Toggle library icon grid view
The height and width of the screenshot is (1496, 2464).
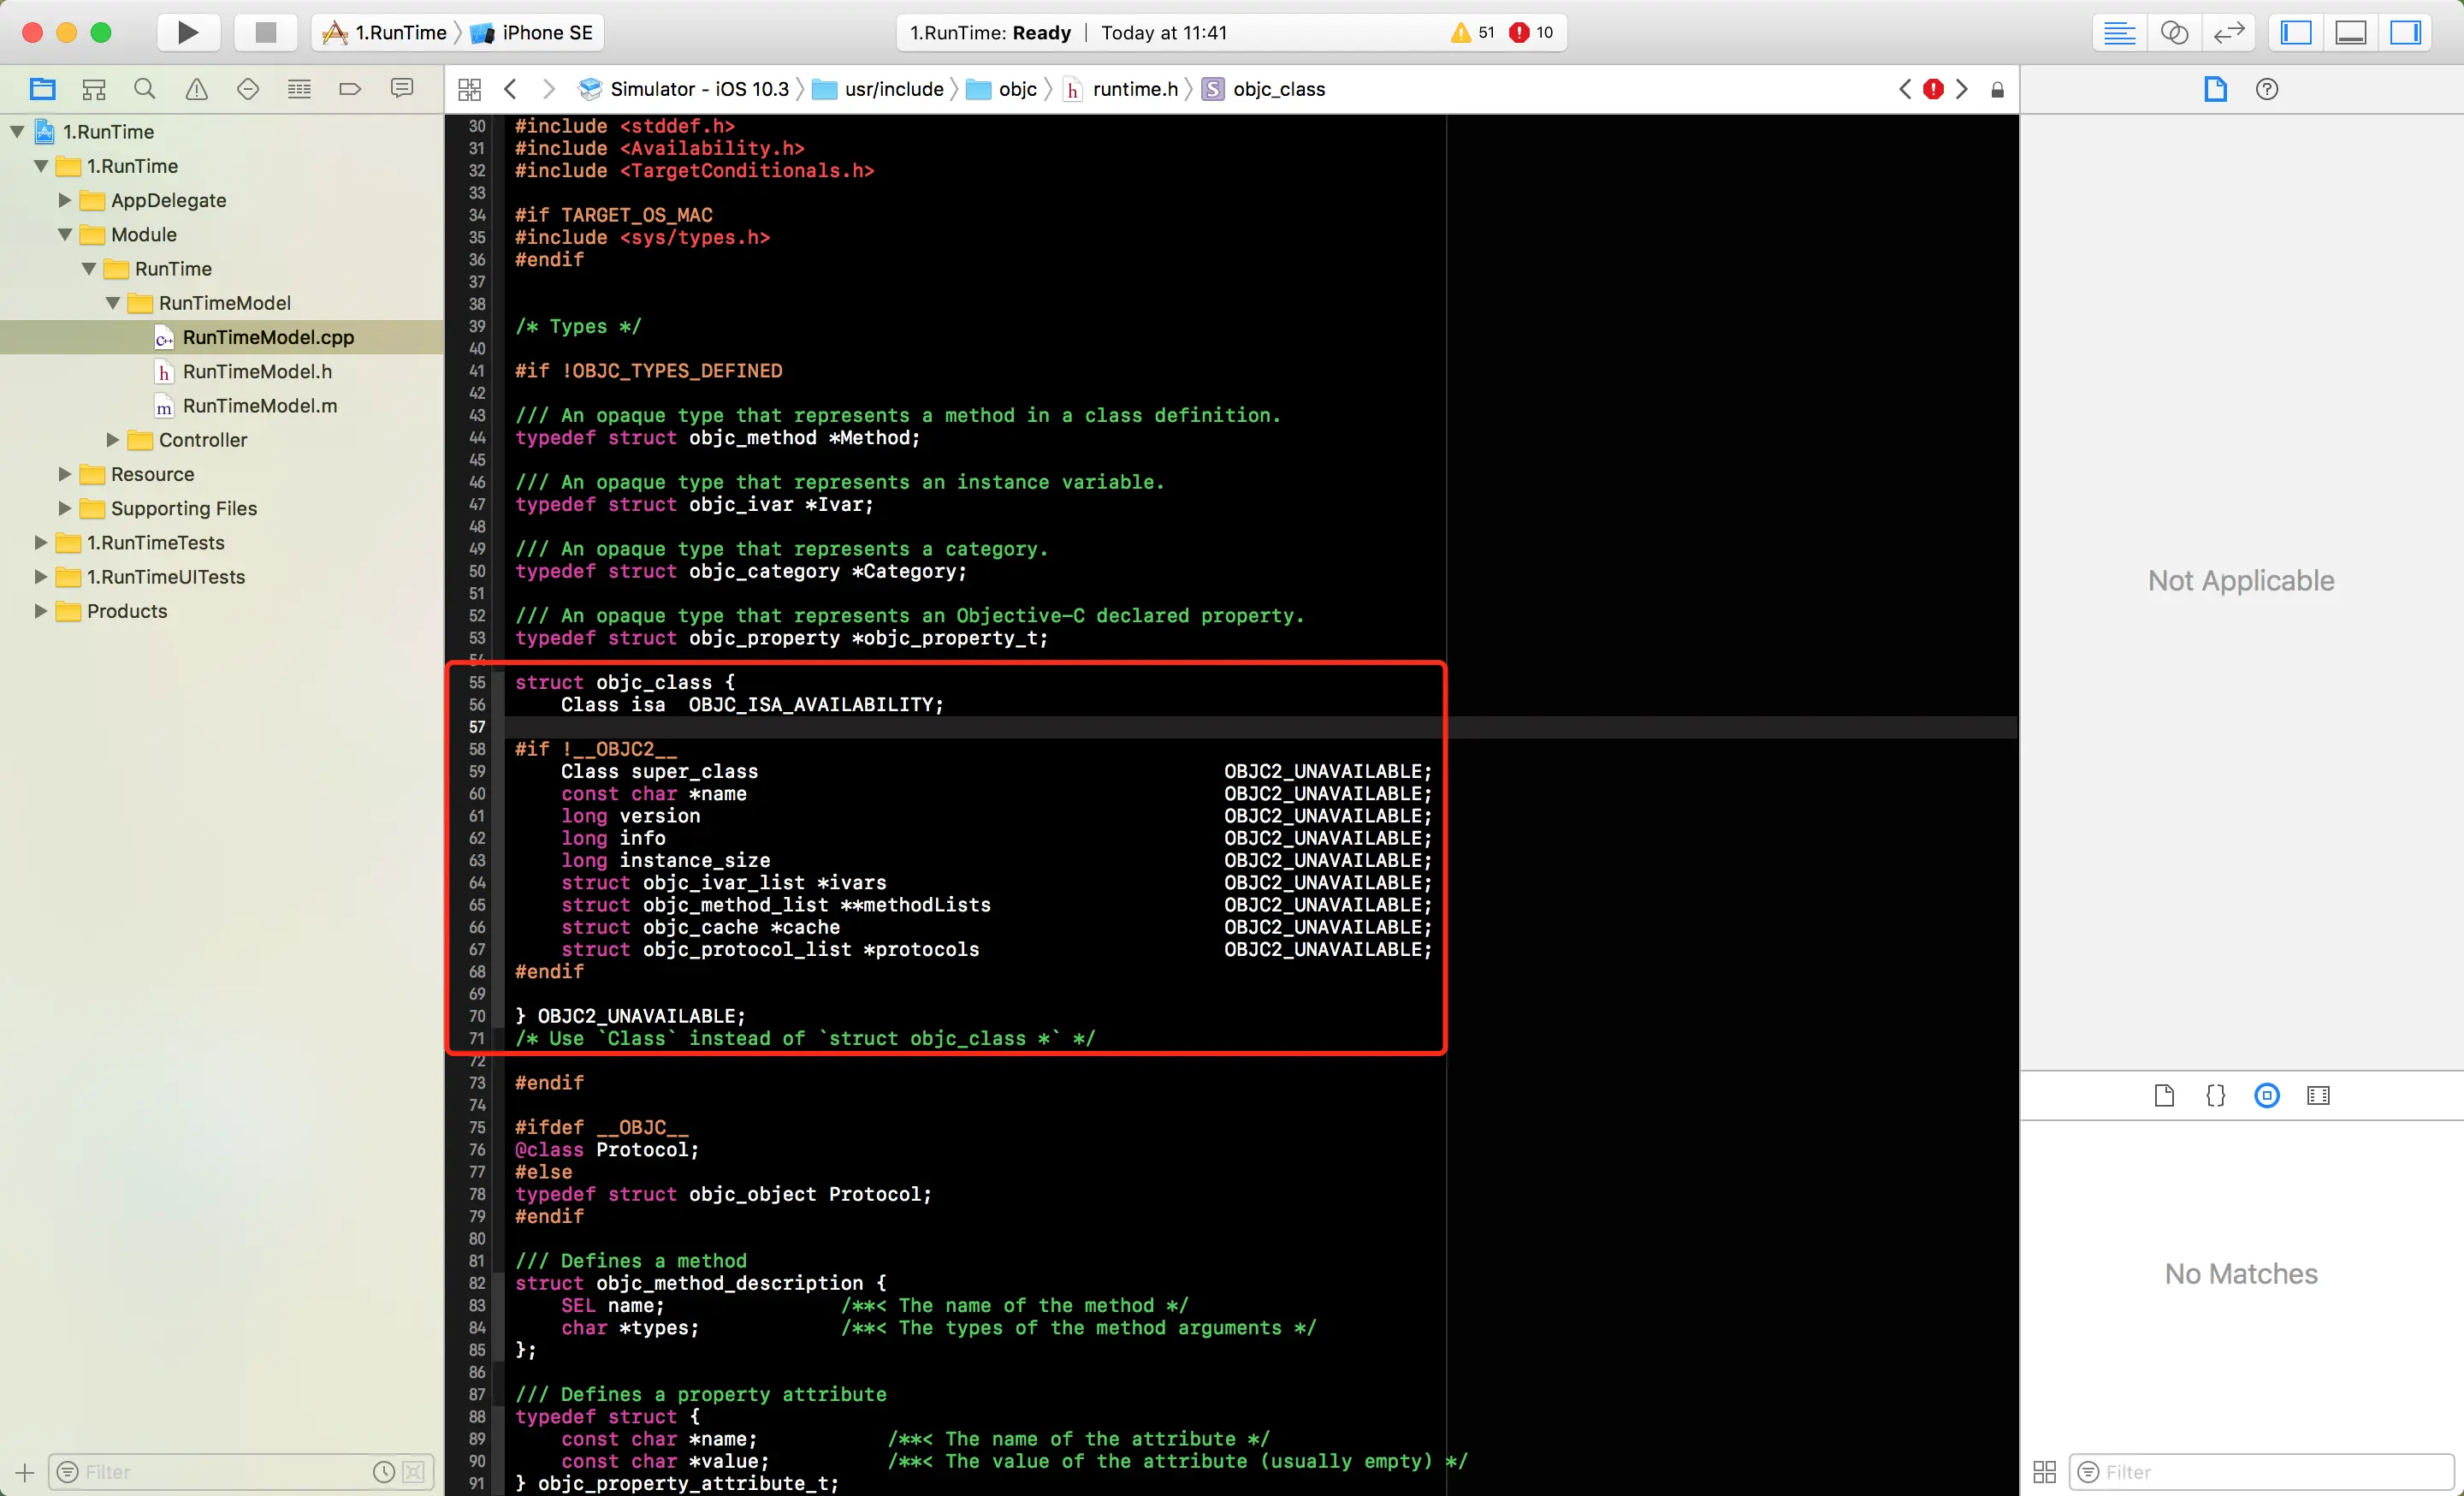(x=2044, y=1471)
